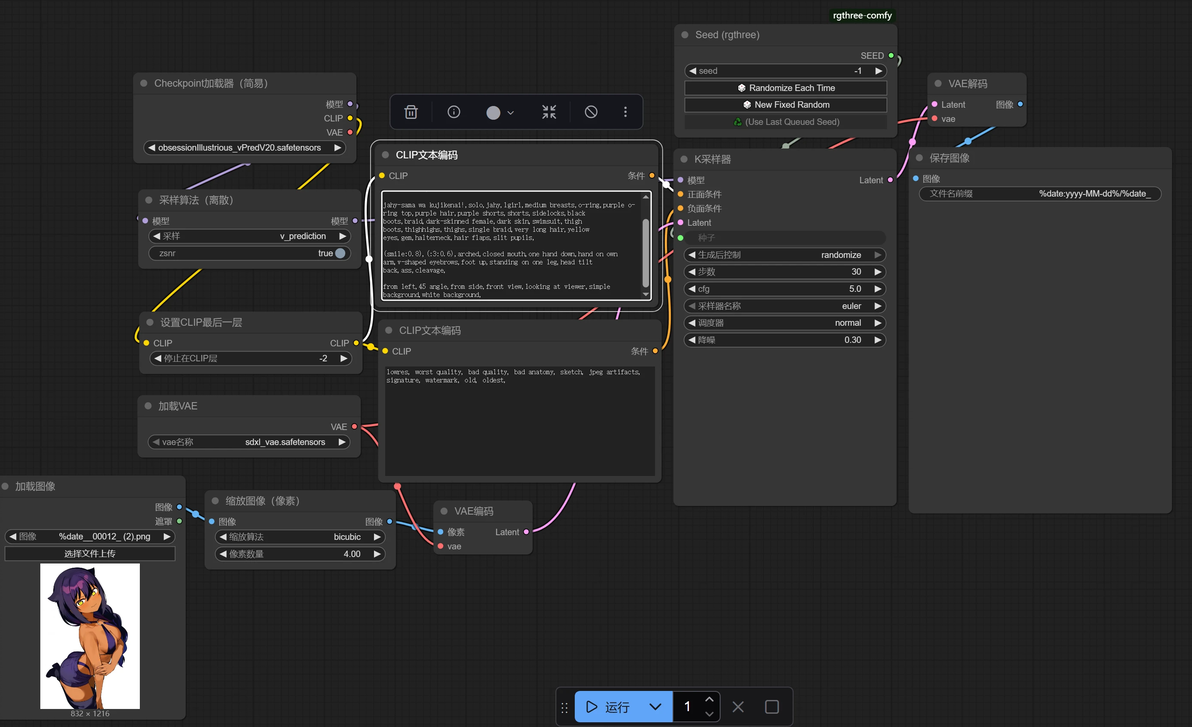Click the green SEED output port
Screen dimensions: 1192x727
pos(891,56)
